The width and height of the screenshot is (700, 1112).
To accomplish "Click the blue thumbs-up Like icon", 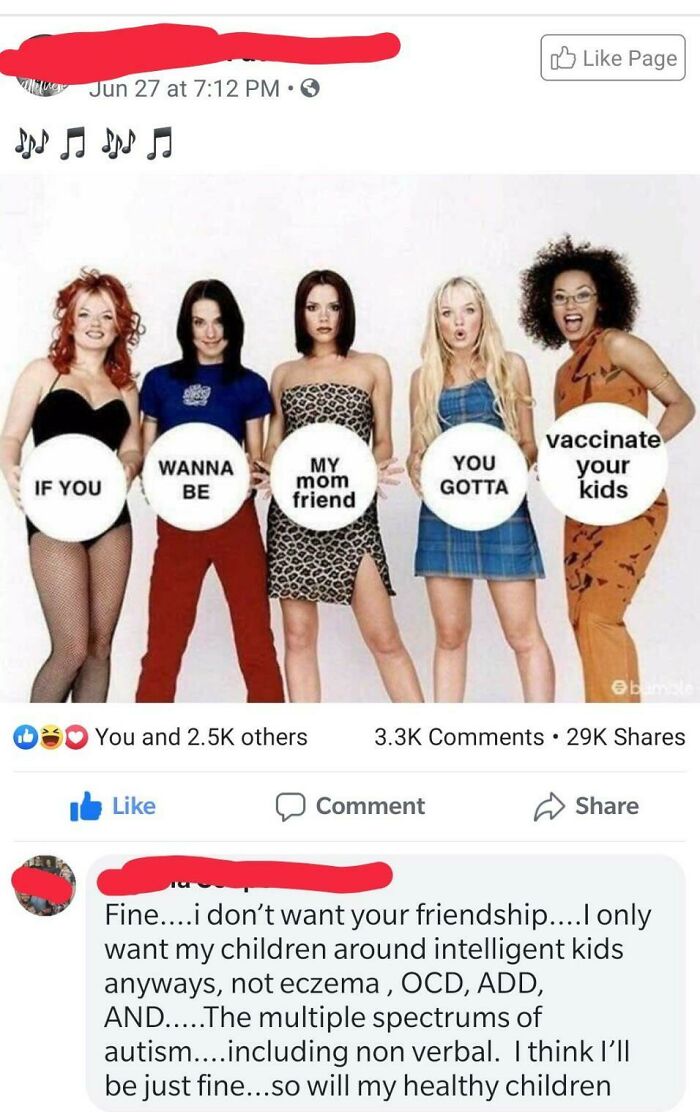I will tap(85, 806).
